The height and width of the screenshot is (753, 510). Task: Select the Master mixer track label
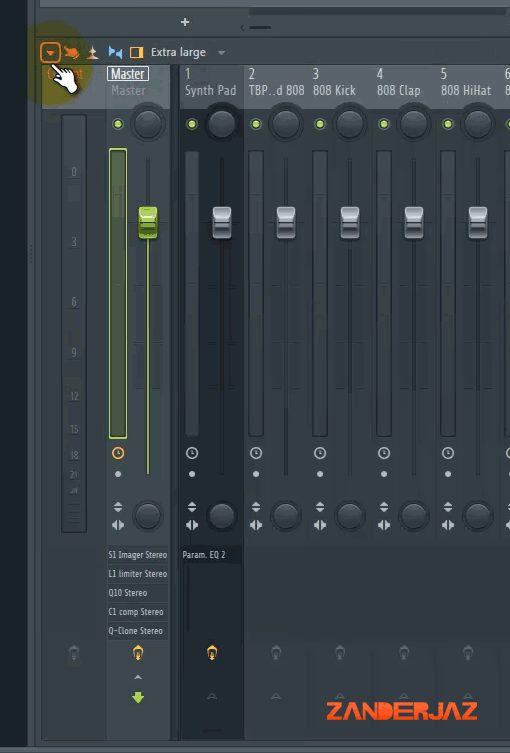coord(128,74)
